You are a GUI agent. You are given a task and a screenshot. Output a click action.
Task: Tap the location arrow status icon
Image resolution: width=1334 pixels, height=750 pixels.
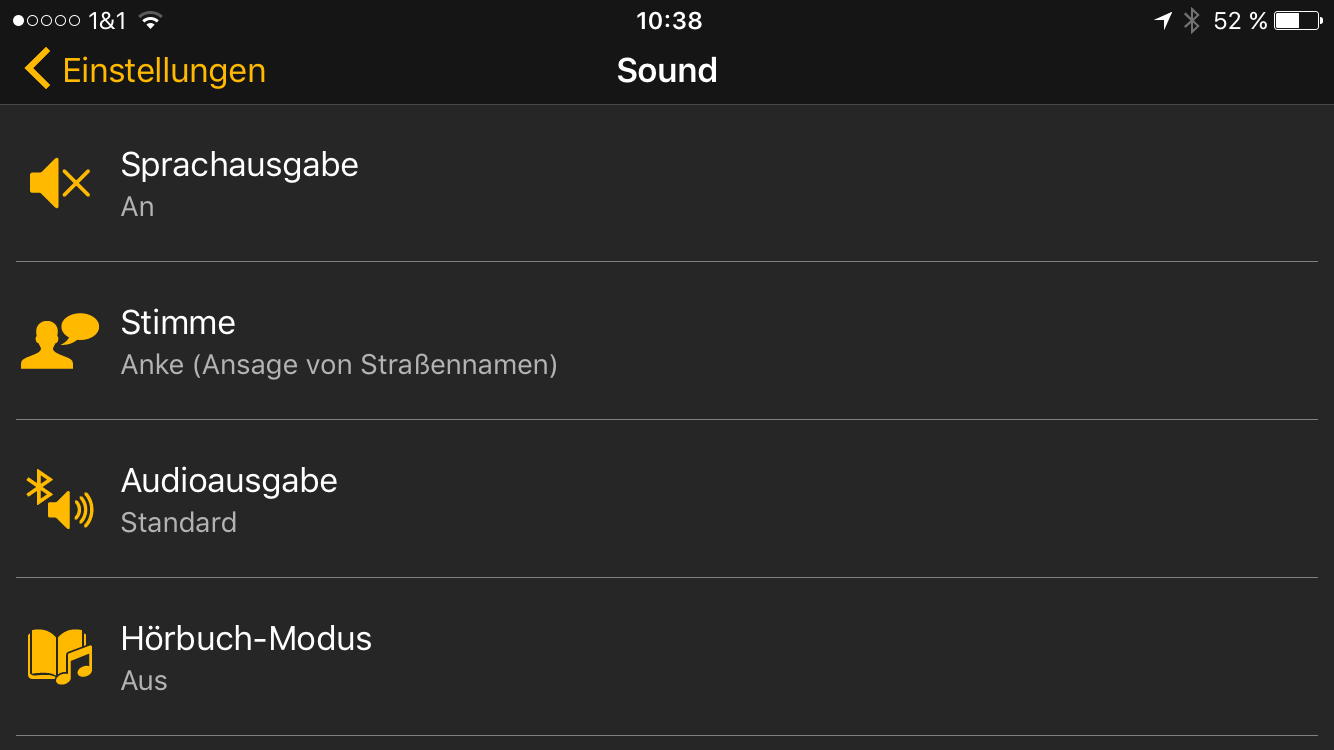(x=1163, y=21)
